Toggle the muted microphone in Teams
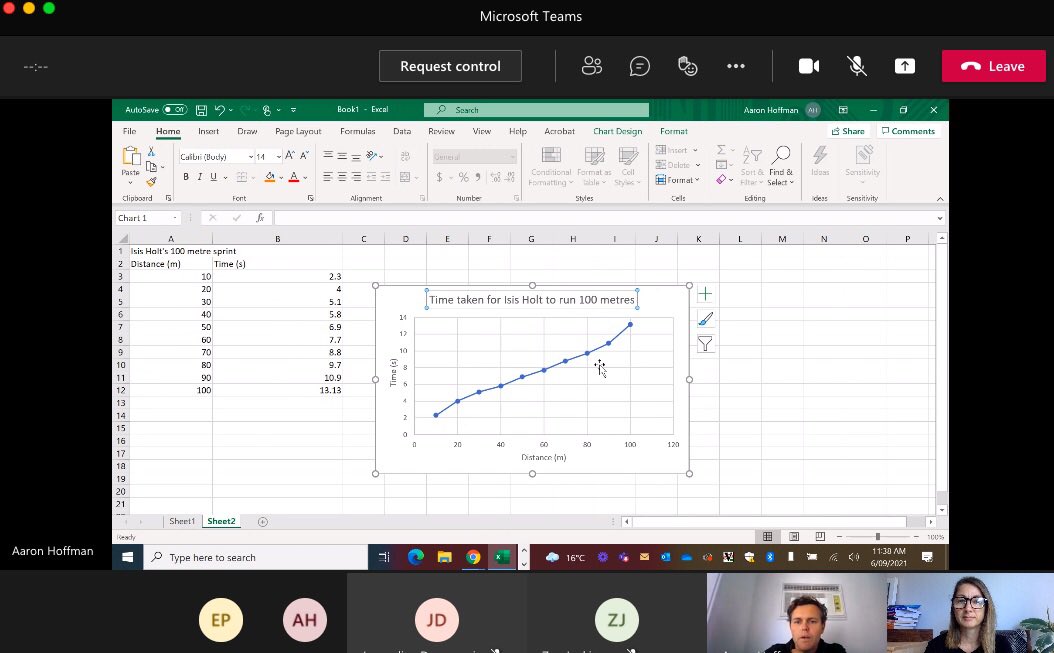This screenshot has width=1054, height=653. click(856, 66)
